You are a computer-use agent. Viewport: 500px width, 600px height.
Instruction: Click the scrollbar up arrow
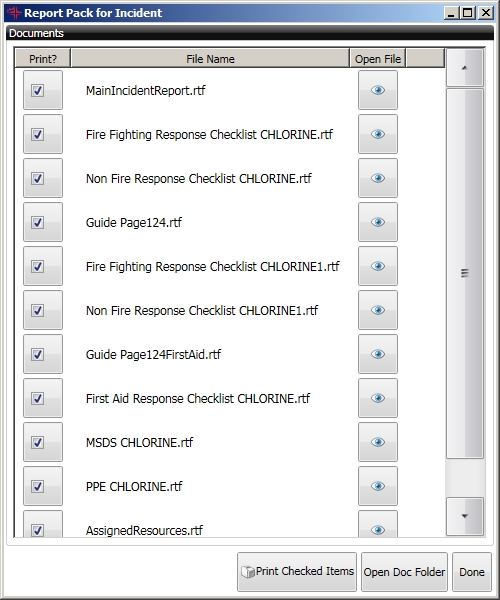point(465,68)
